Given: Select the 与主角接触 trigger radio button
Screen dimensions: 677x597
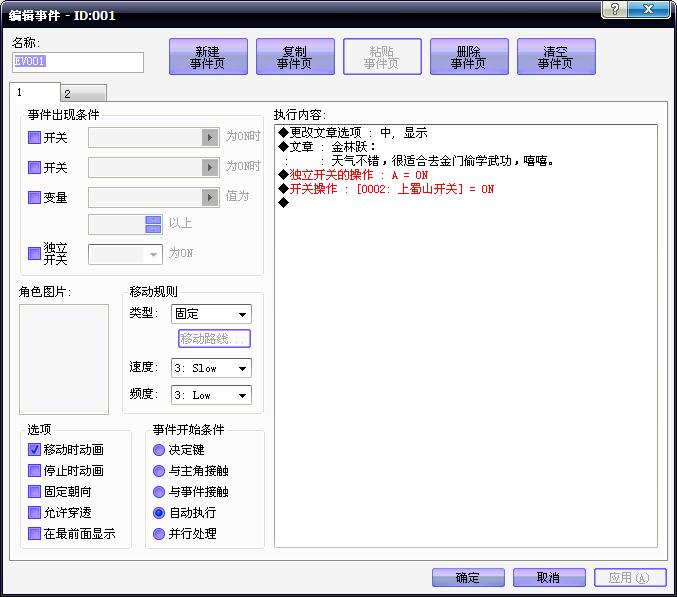Looking at the screenshot, I should pyautogui.click(x=159, y=471).
